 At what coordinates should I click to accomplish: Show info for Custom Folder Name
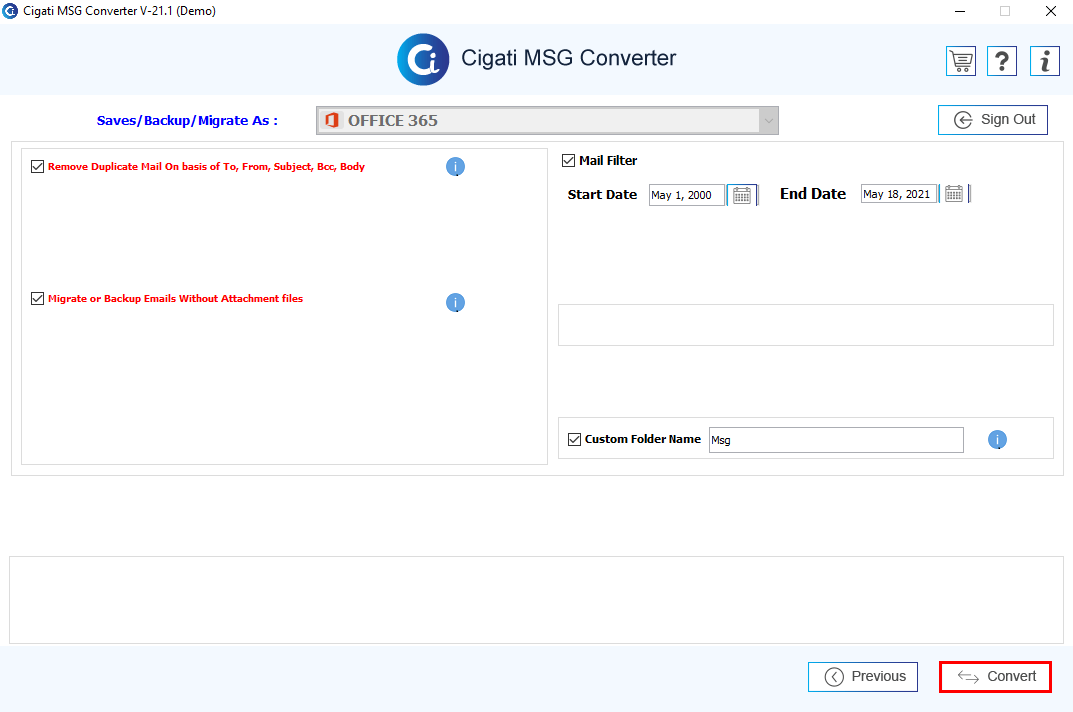(x=997, y=440)
